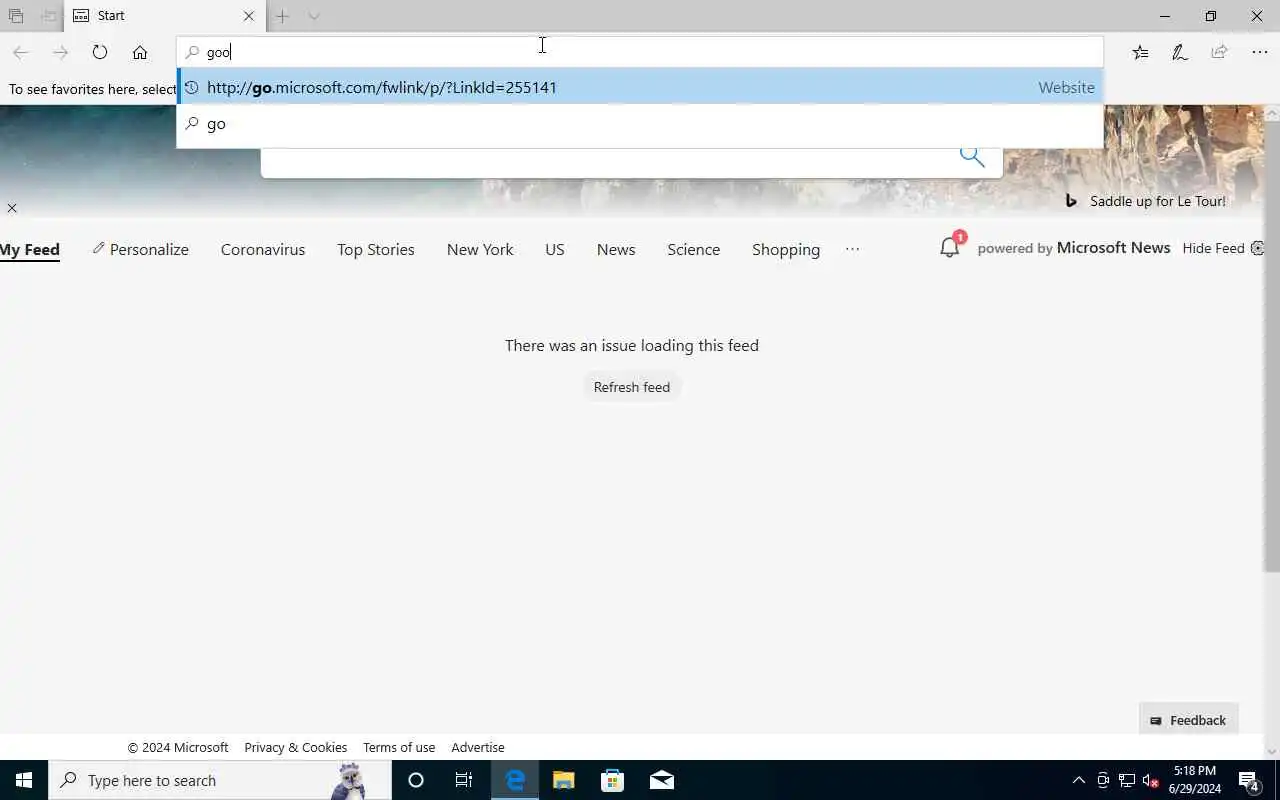Click the set these tabs aside icon
1280x800 pixels.
tap(48, 16)
